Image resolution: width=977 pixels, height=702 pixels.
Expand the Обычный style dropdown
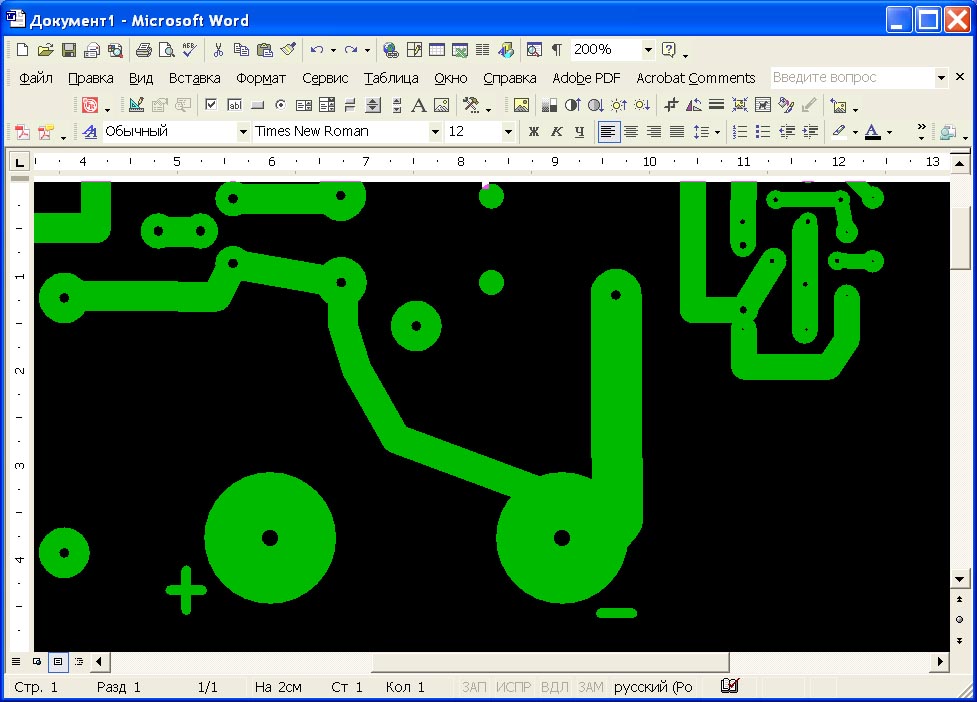(x=243, y=131)
